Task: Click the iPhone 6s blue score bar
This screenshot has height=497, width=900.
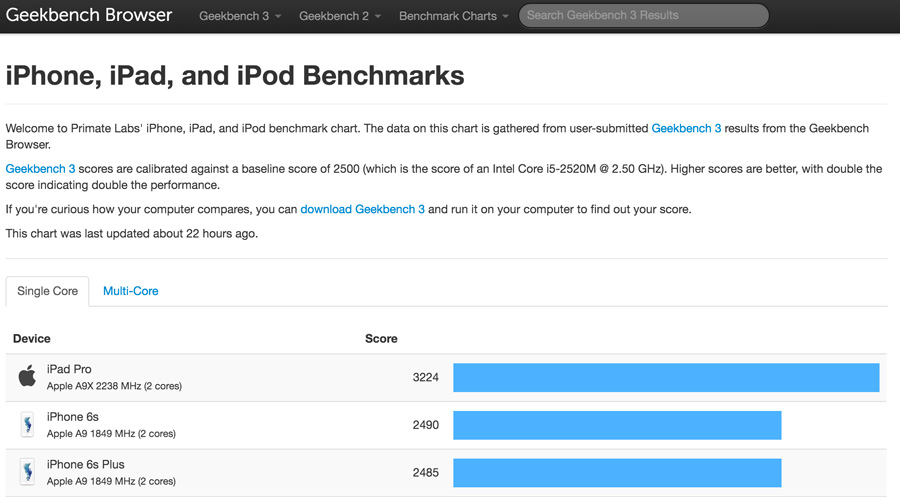Action: click(617, 425)
